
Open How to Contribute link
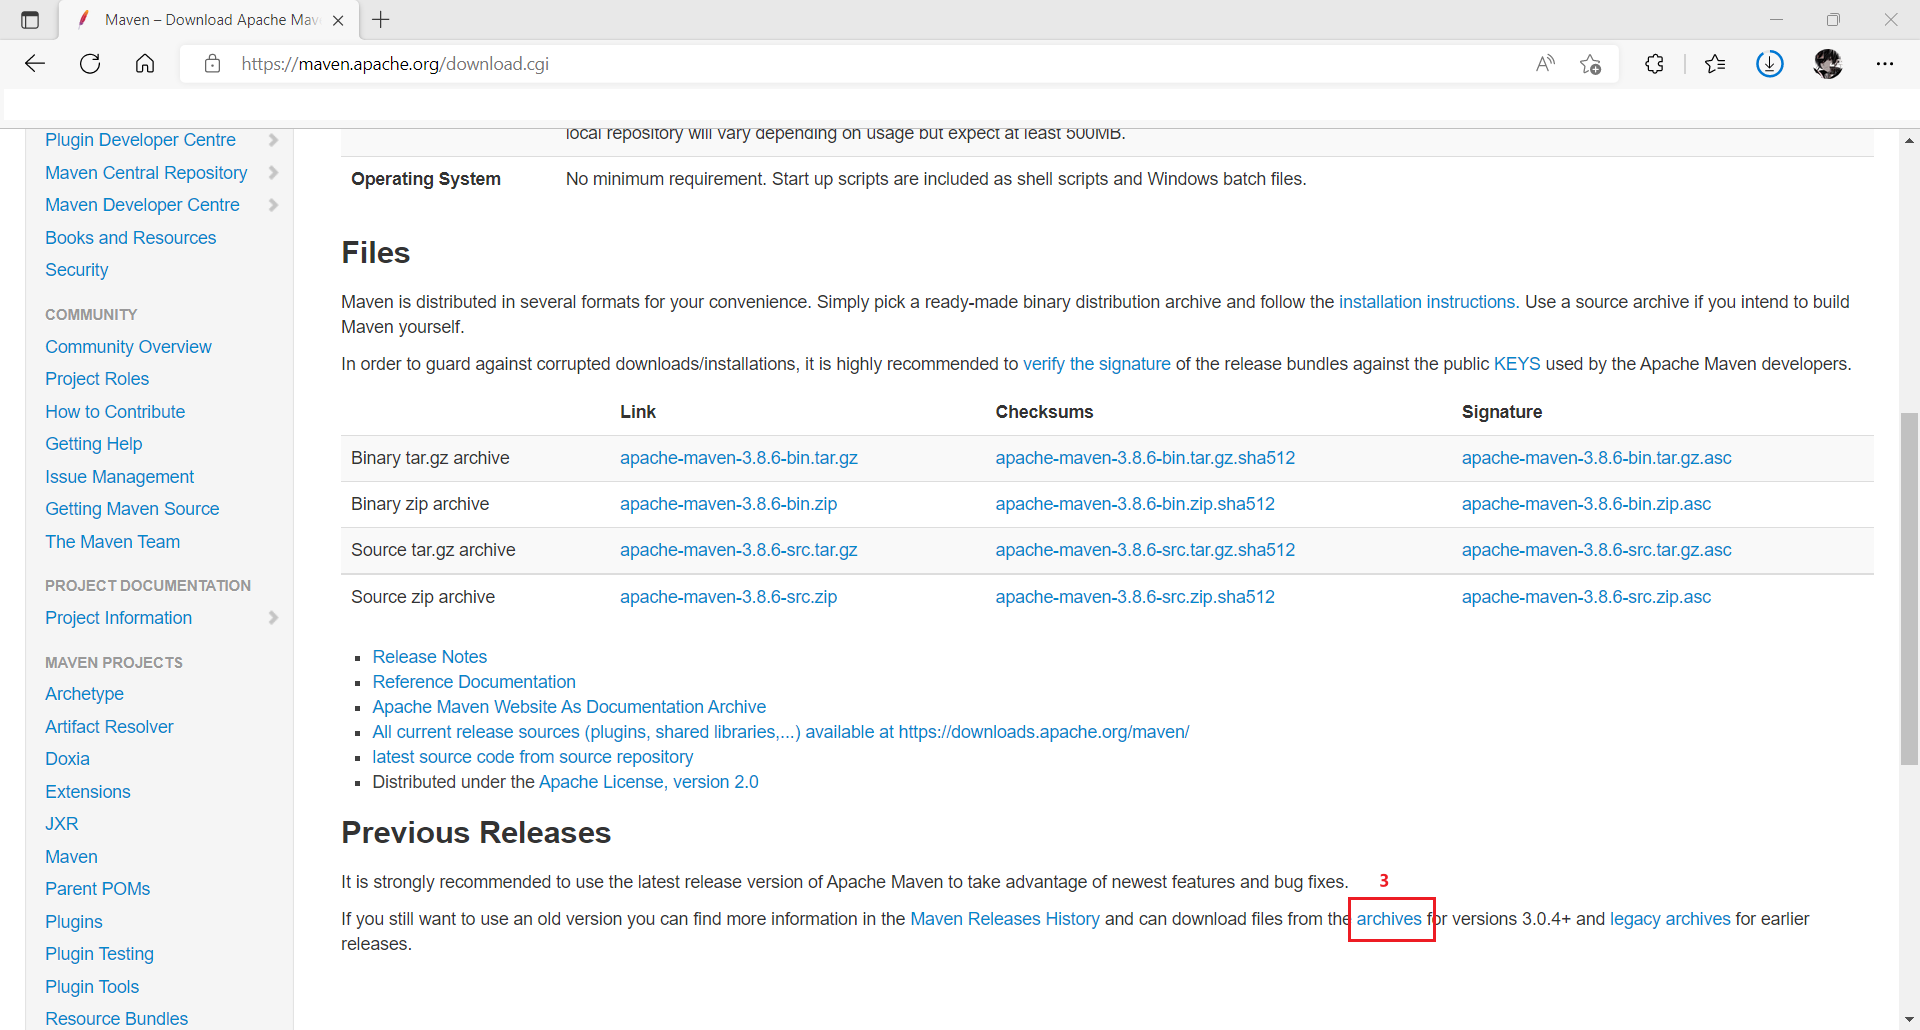(115, 412)
